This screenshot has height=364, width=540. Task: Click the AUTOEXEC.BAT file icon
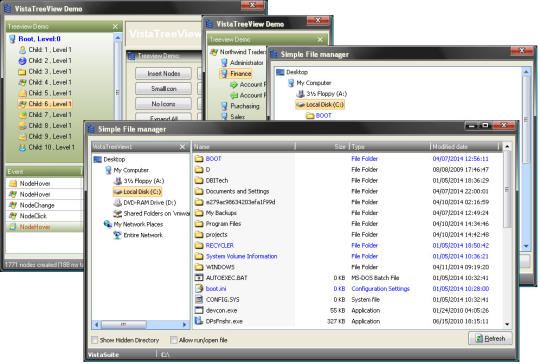click(199, 278)
